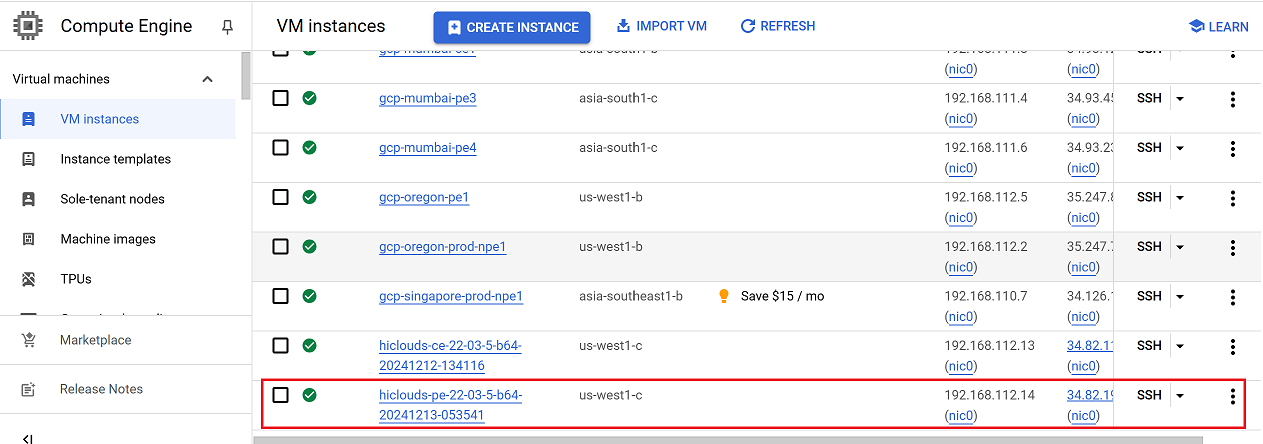Image resolution: width=1263 pixels, height=444 pixels.
Task: Open SSH dropdown arrow for hiclouds-ce-22-03-5-b64
Action: [1180, 346]
